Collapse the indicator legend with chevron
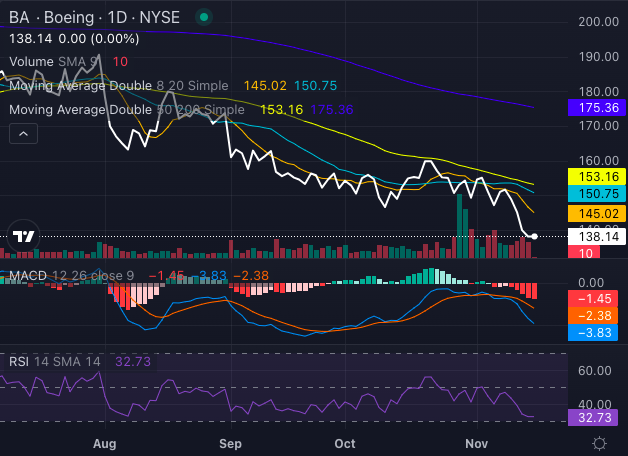This screenshot has height=456, width=628. click(x=24, y=133)
